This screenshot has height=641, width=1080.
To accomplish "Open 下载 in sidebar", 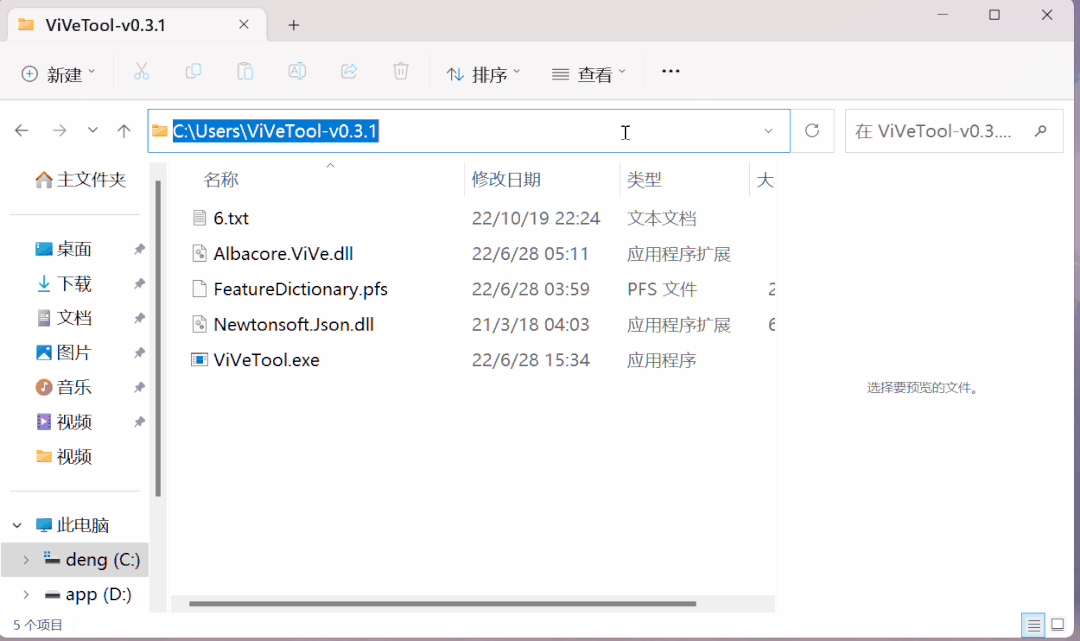I will 63,284.
